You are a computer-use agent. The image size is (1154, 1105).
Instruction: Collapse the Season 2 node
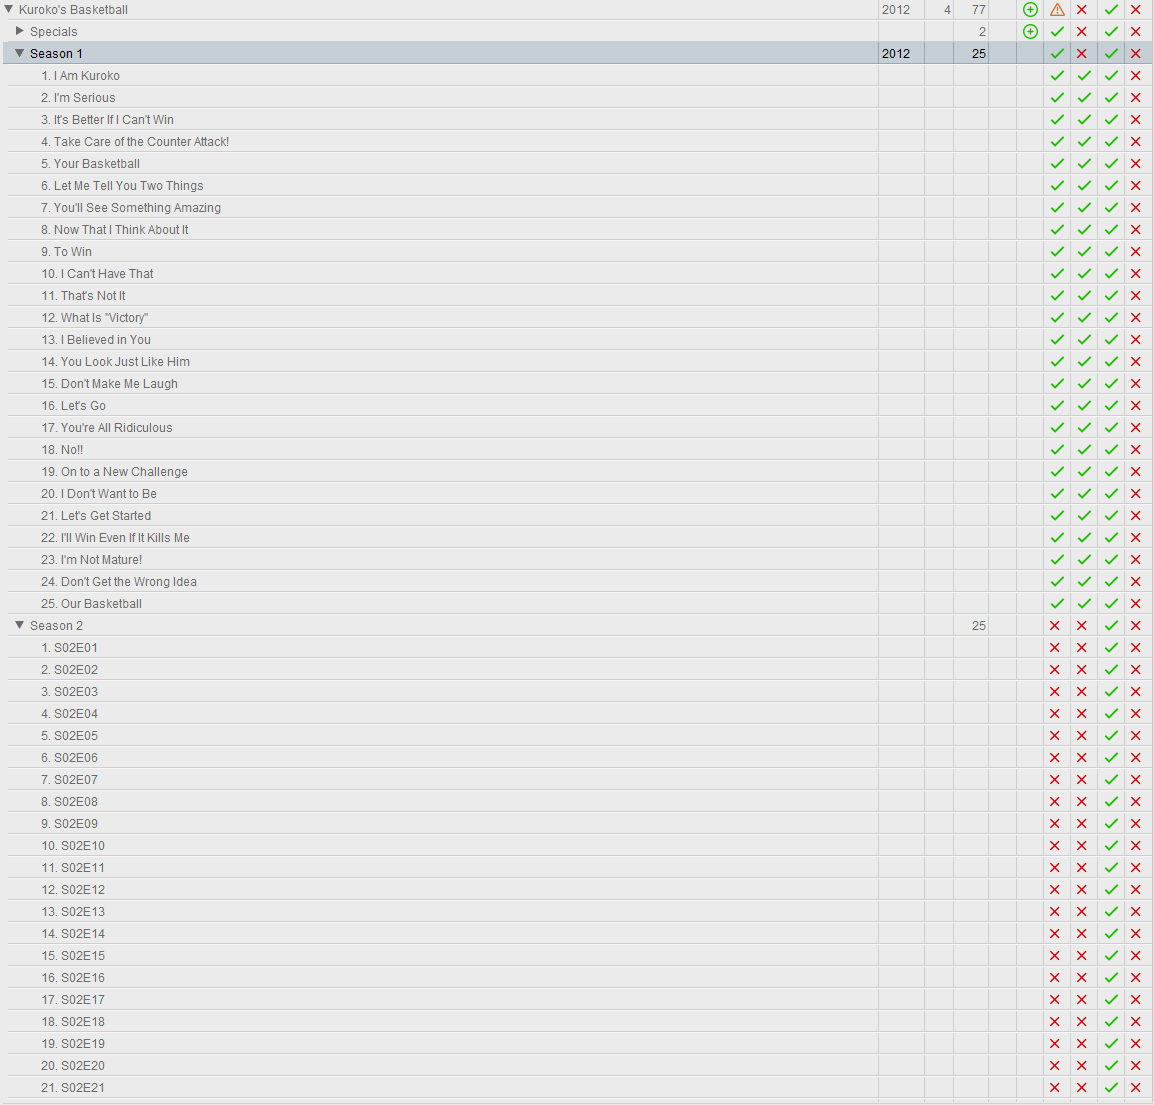tap(20, 625)
